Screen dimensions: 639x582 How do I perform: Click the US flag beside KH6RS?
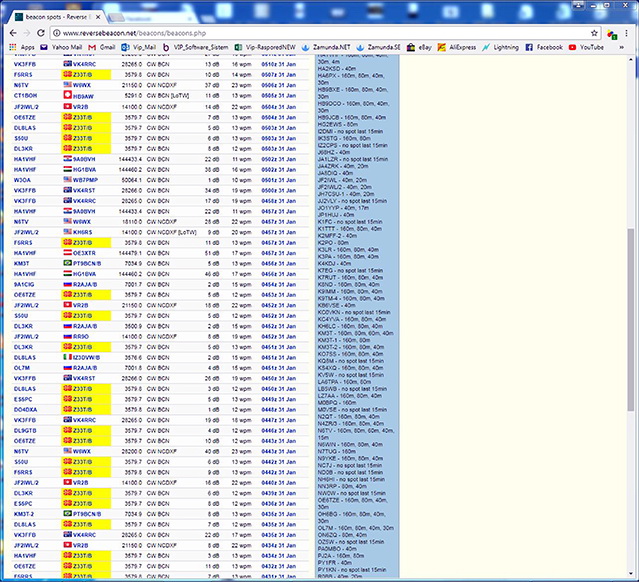tap(68, 232)
